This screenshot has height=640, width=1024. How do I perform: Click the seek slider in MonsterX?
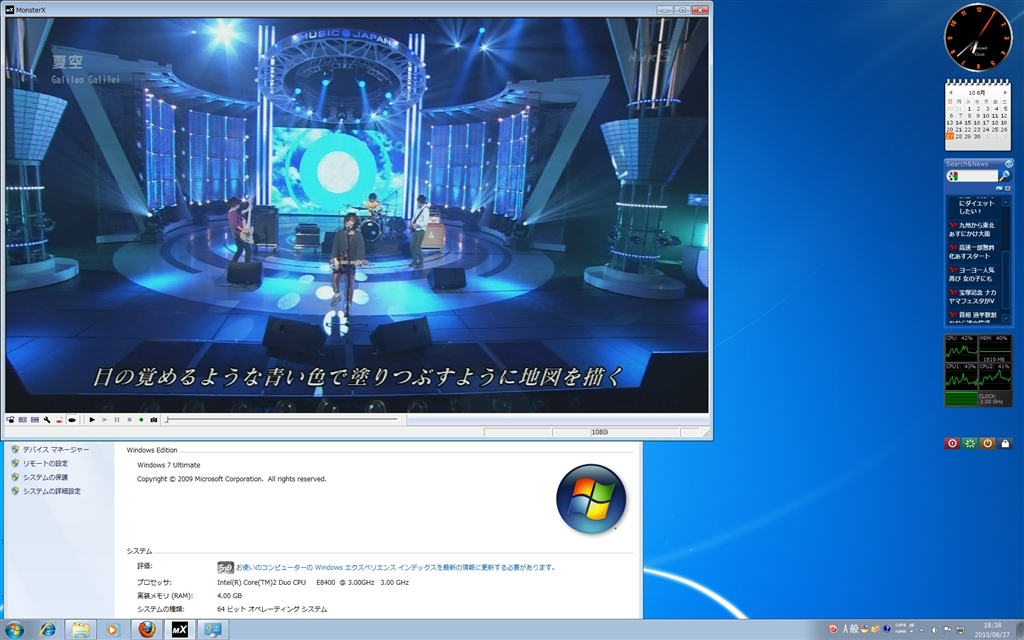(280, 419)
